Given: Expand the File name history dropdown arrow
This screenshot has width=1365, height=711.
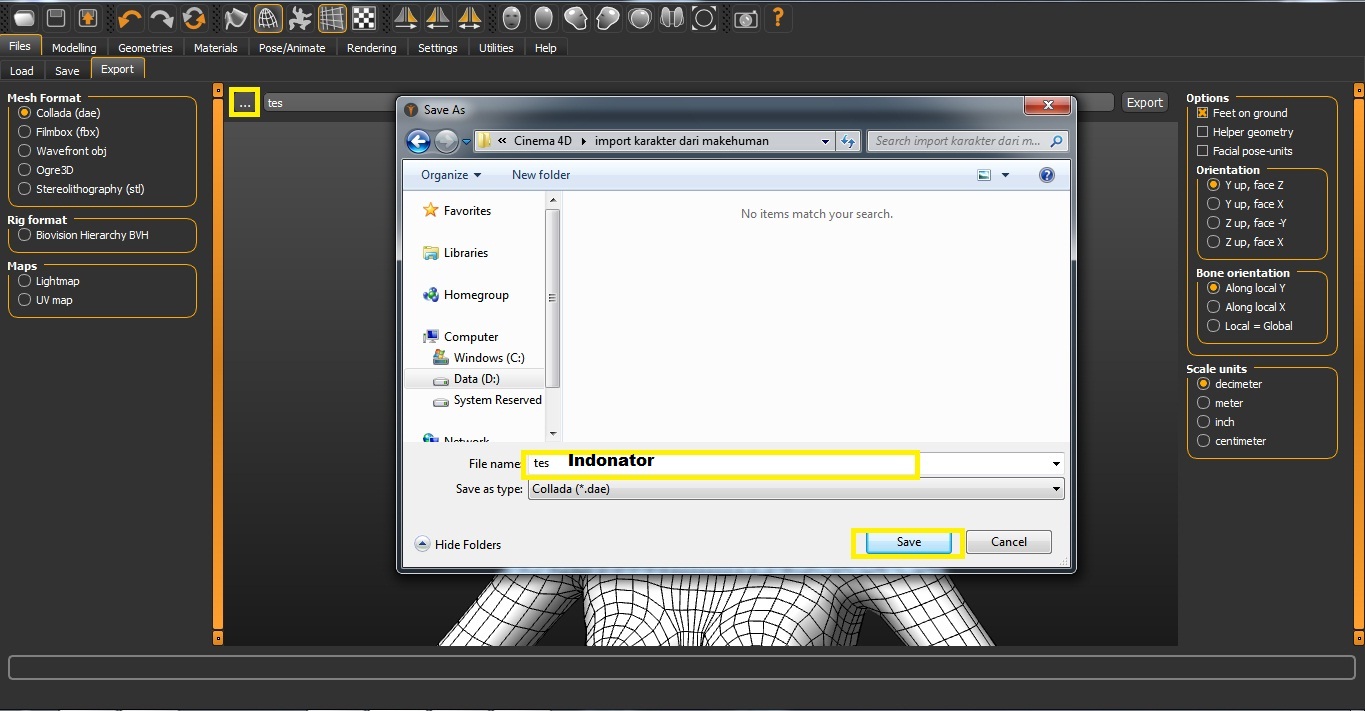Looking at the screenshot, I should [1056, 464].
